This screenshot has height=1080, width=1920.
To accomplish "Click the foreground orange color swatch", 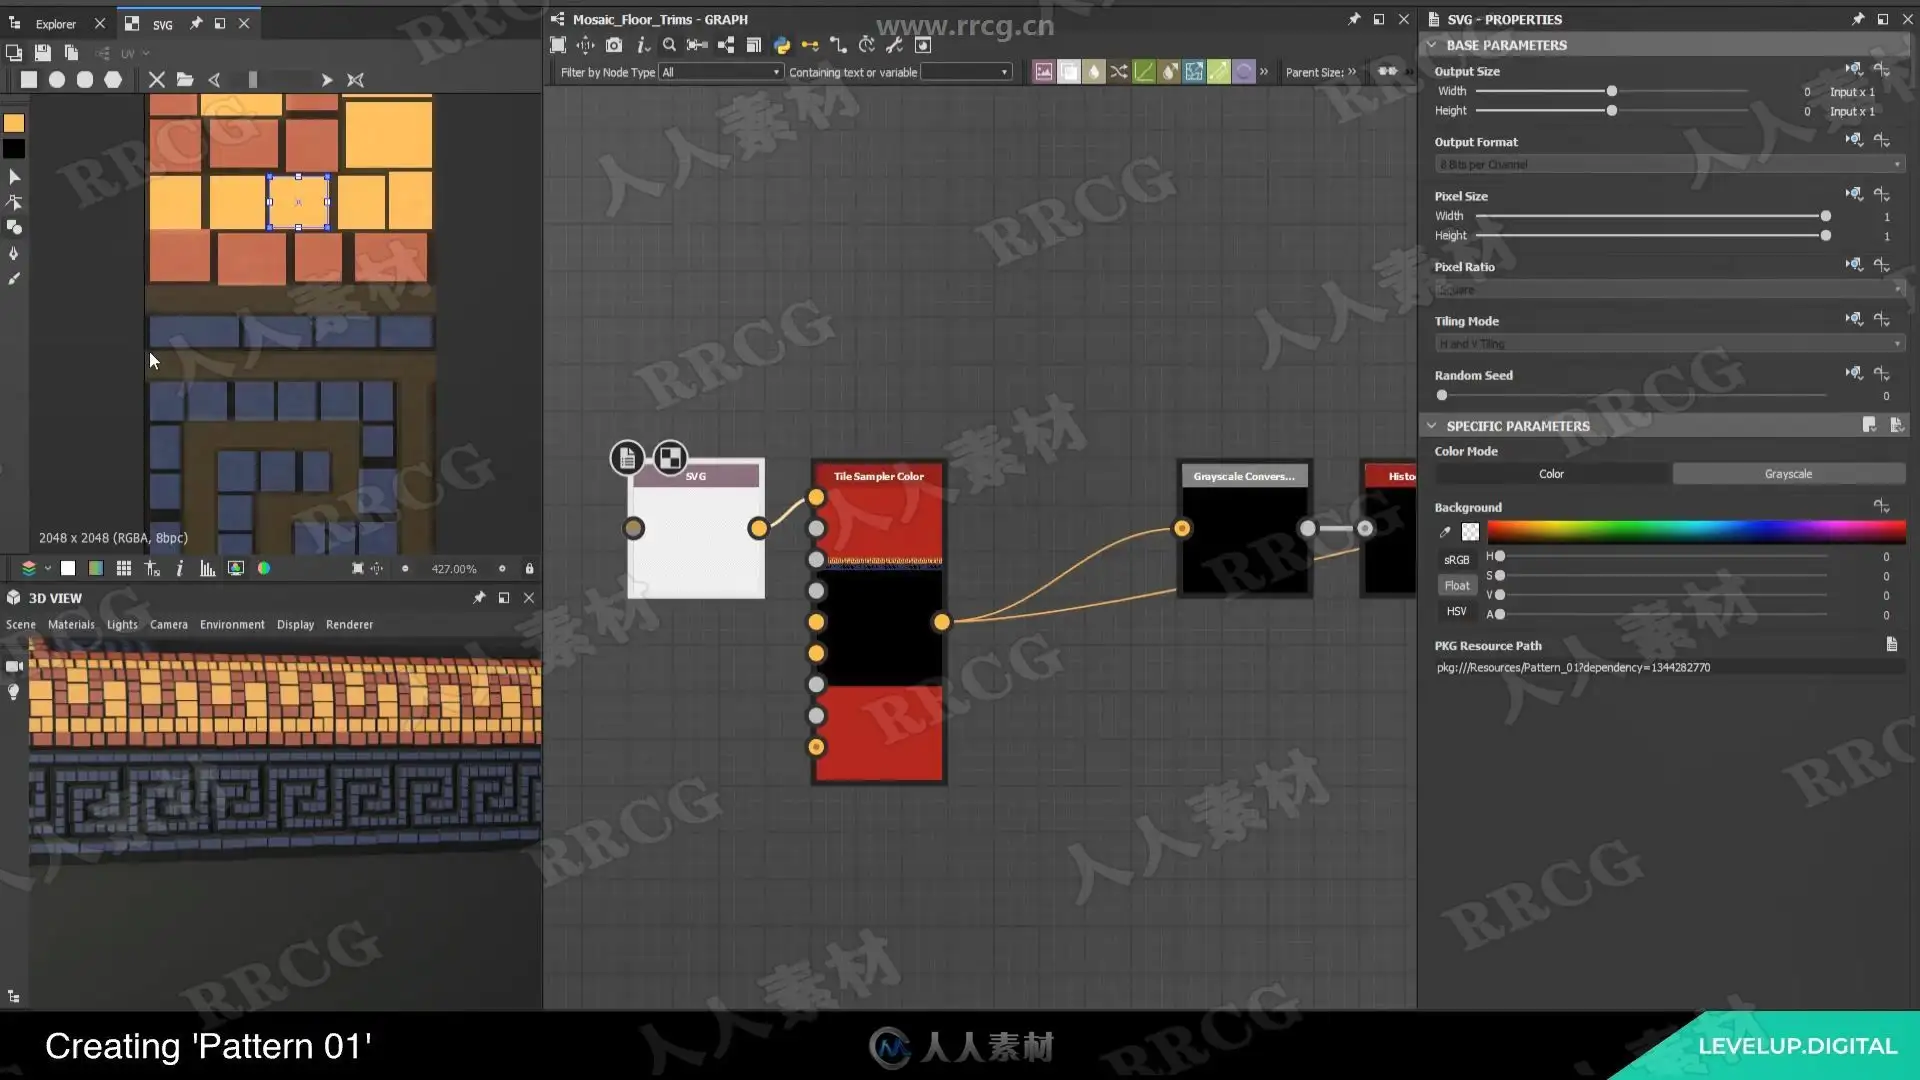I will point(14,123).
